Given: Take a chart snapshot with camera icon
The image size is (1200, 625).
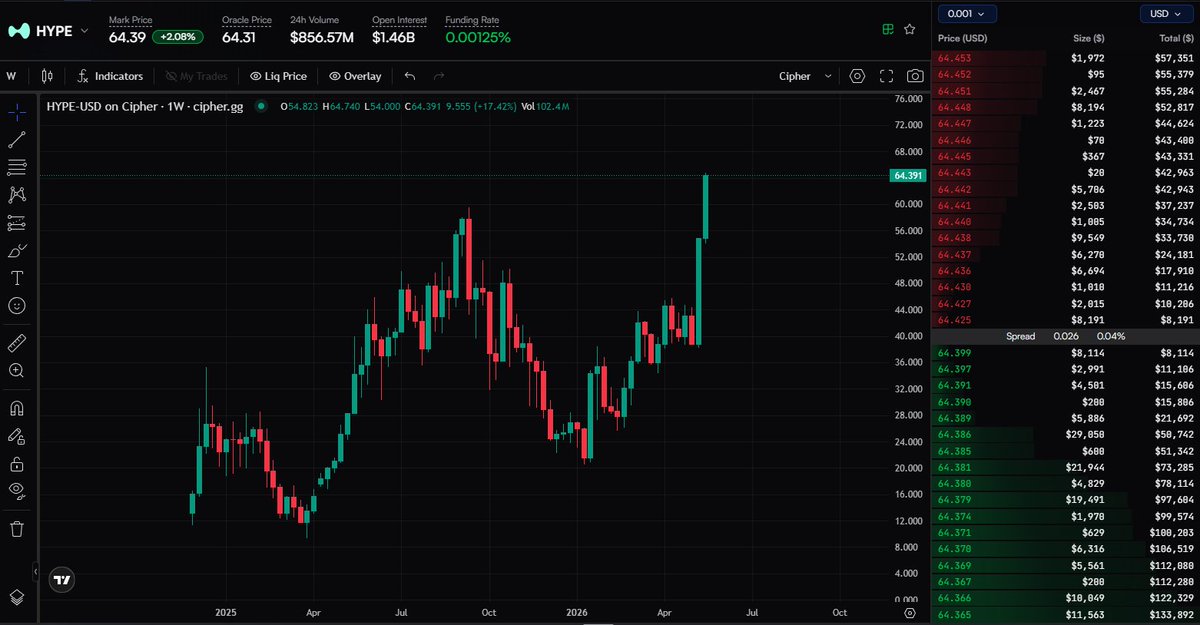Looking at the screenshot, I should [x=915, y=76].
